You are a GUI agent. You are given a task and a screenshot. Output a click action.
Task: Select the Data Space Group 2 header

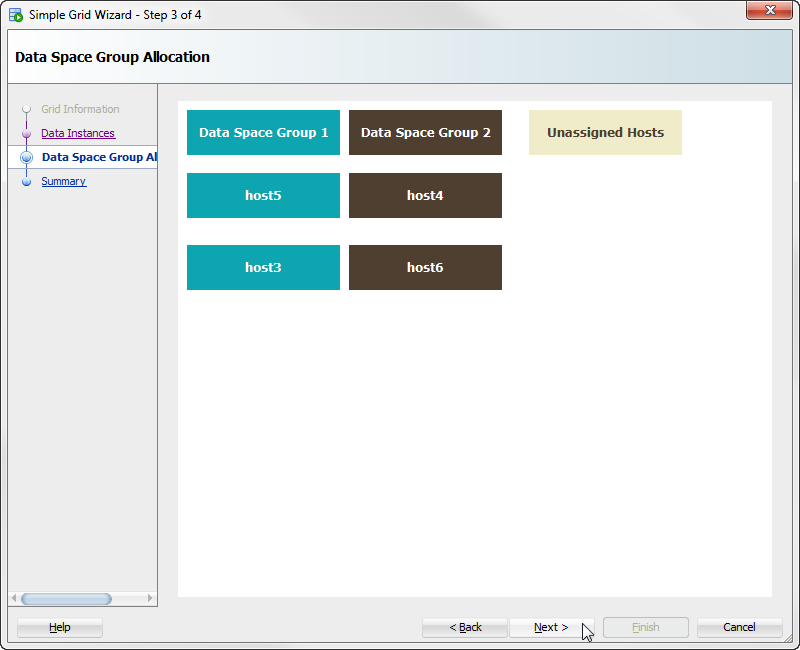click(426, 133)
